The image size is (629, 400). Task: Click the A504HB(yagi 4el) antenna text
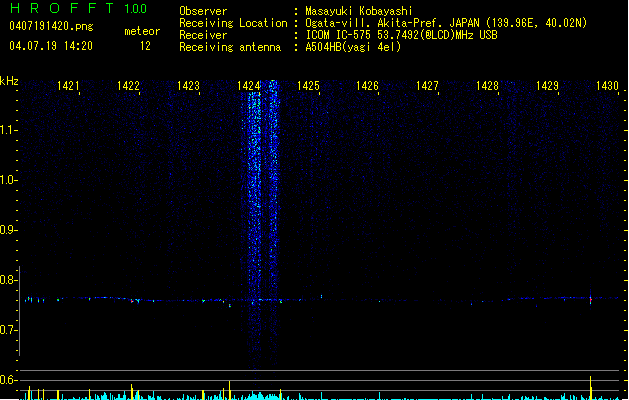pos(353,47)
